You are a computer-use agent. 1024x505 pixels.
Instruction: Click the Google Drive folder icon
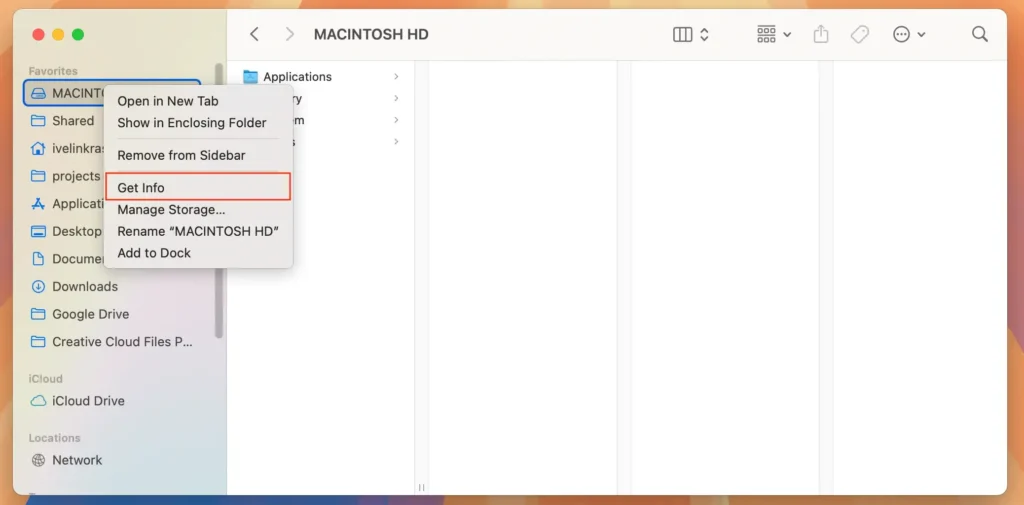(39, 314)
